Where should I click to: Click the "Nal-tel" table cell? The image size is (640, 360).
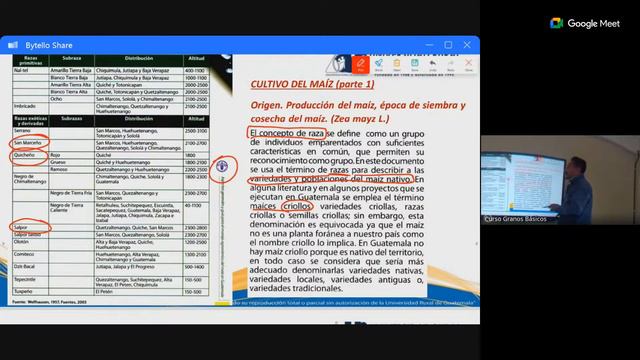(31, 70)
